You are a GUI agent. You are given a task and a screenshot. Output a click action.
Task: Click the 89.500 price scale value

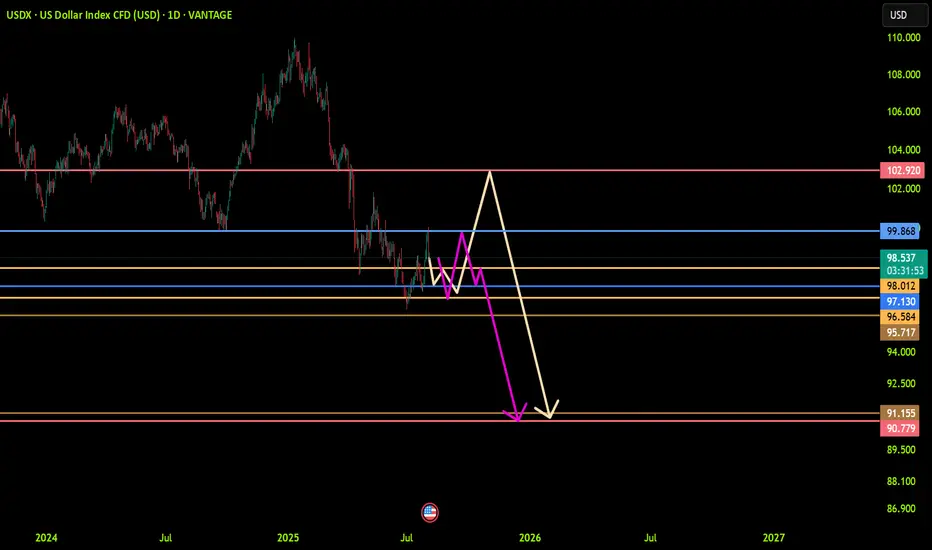(x=901, y=450)
